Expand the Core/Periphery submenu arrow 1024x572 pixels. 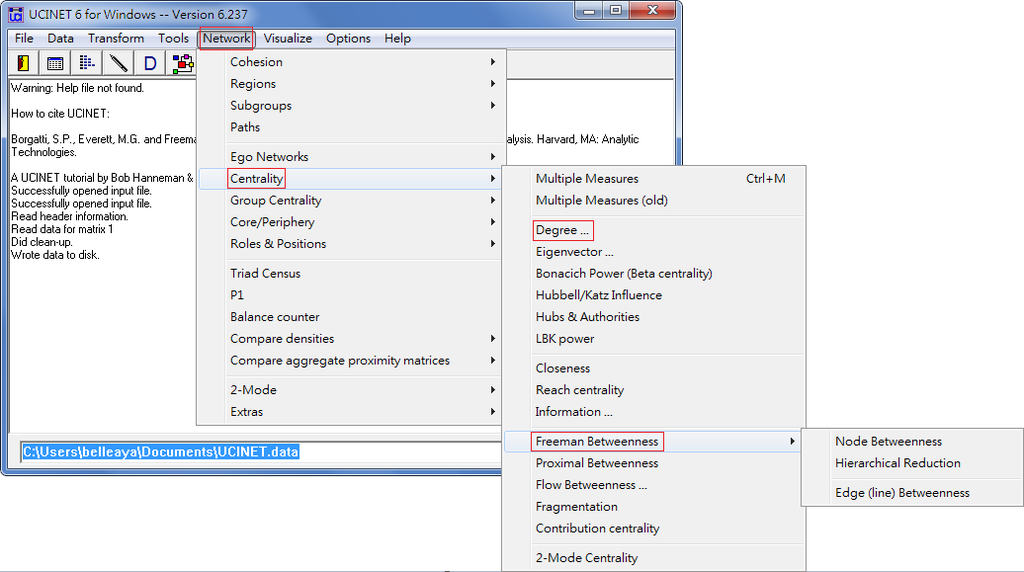click(493, 222)
